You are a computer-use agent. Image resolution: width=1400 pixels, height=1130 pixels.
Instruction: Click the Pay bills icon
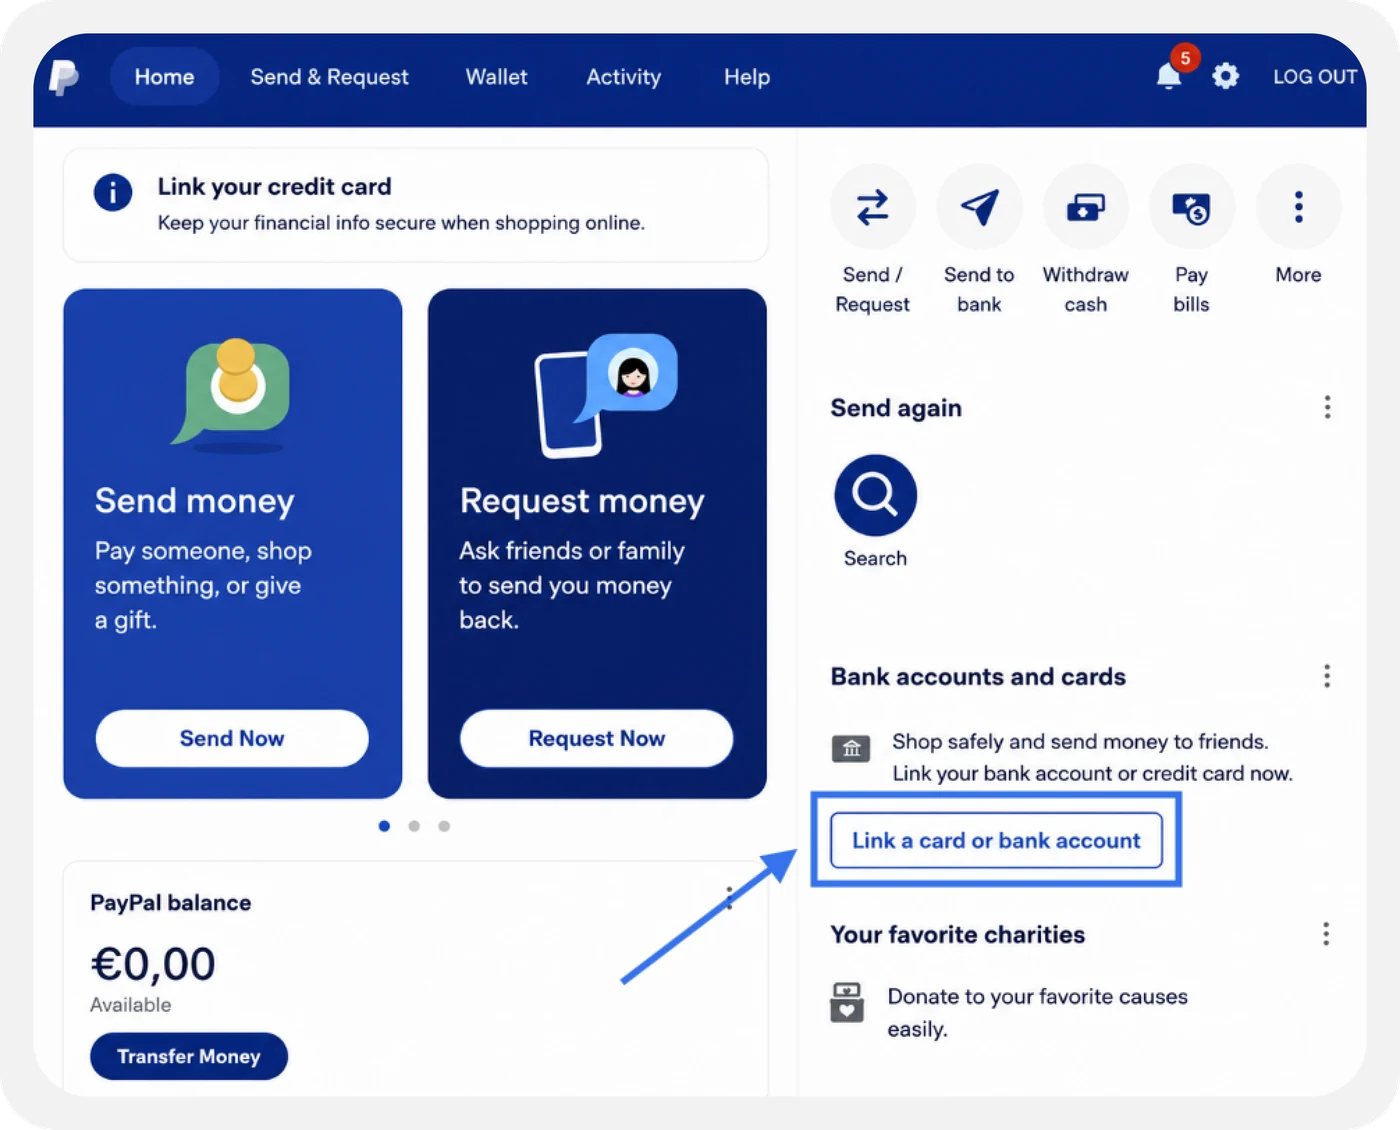point(1192,207)
